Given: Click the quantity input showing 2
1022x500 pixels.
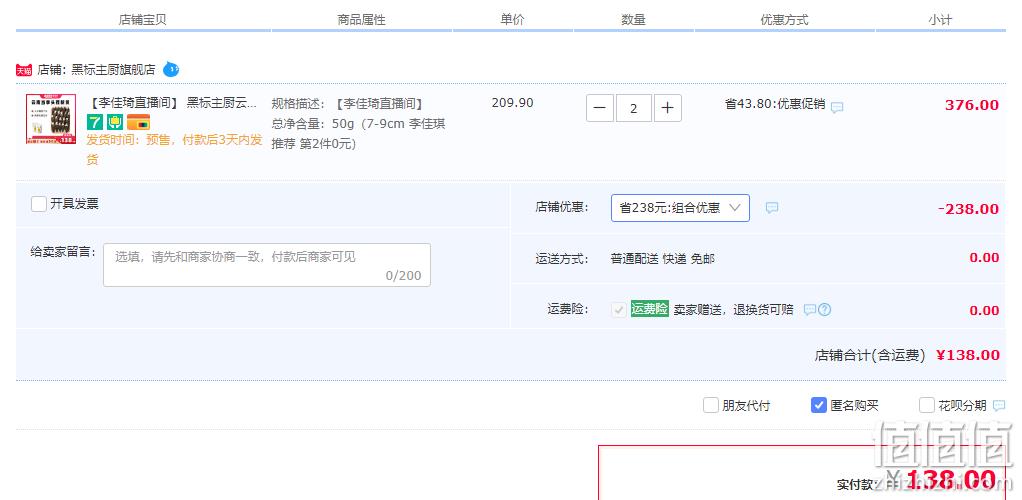Looking at the screenshot, I should [634, 108].
